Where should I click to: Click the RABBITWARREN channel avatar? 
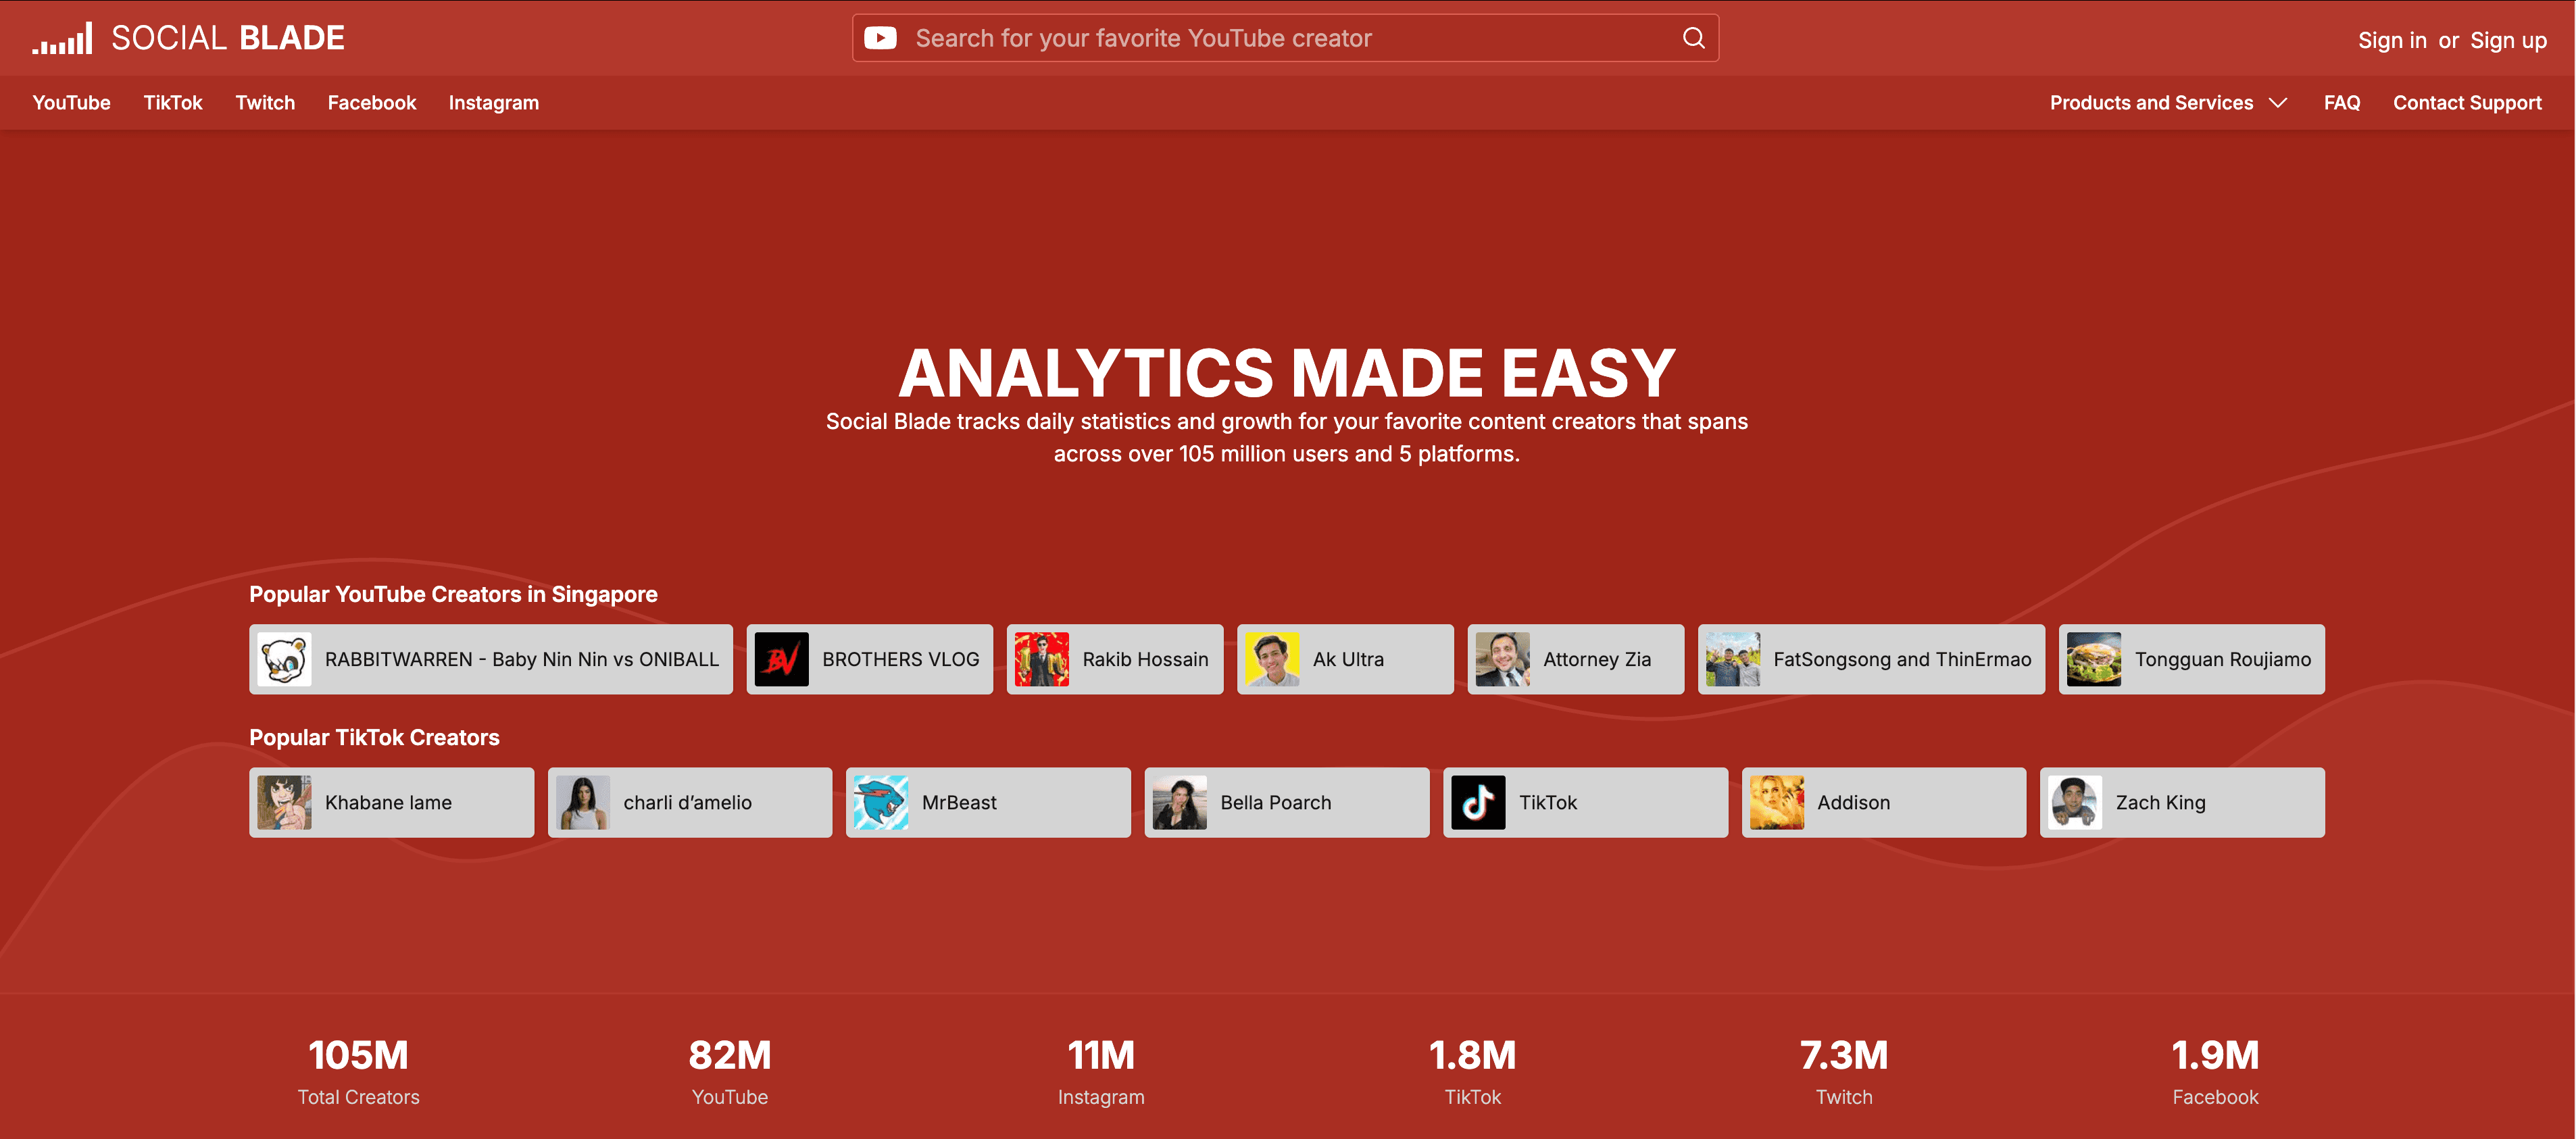pyautogui.click(x=284, y=659)
